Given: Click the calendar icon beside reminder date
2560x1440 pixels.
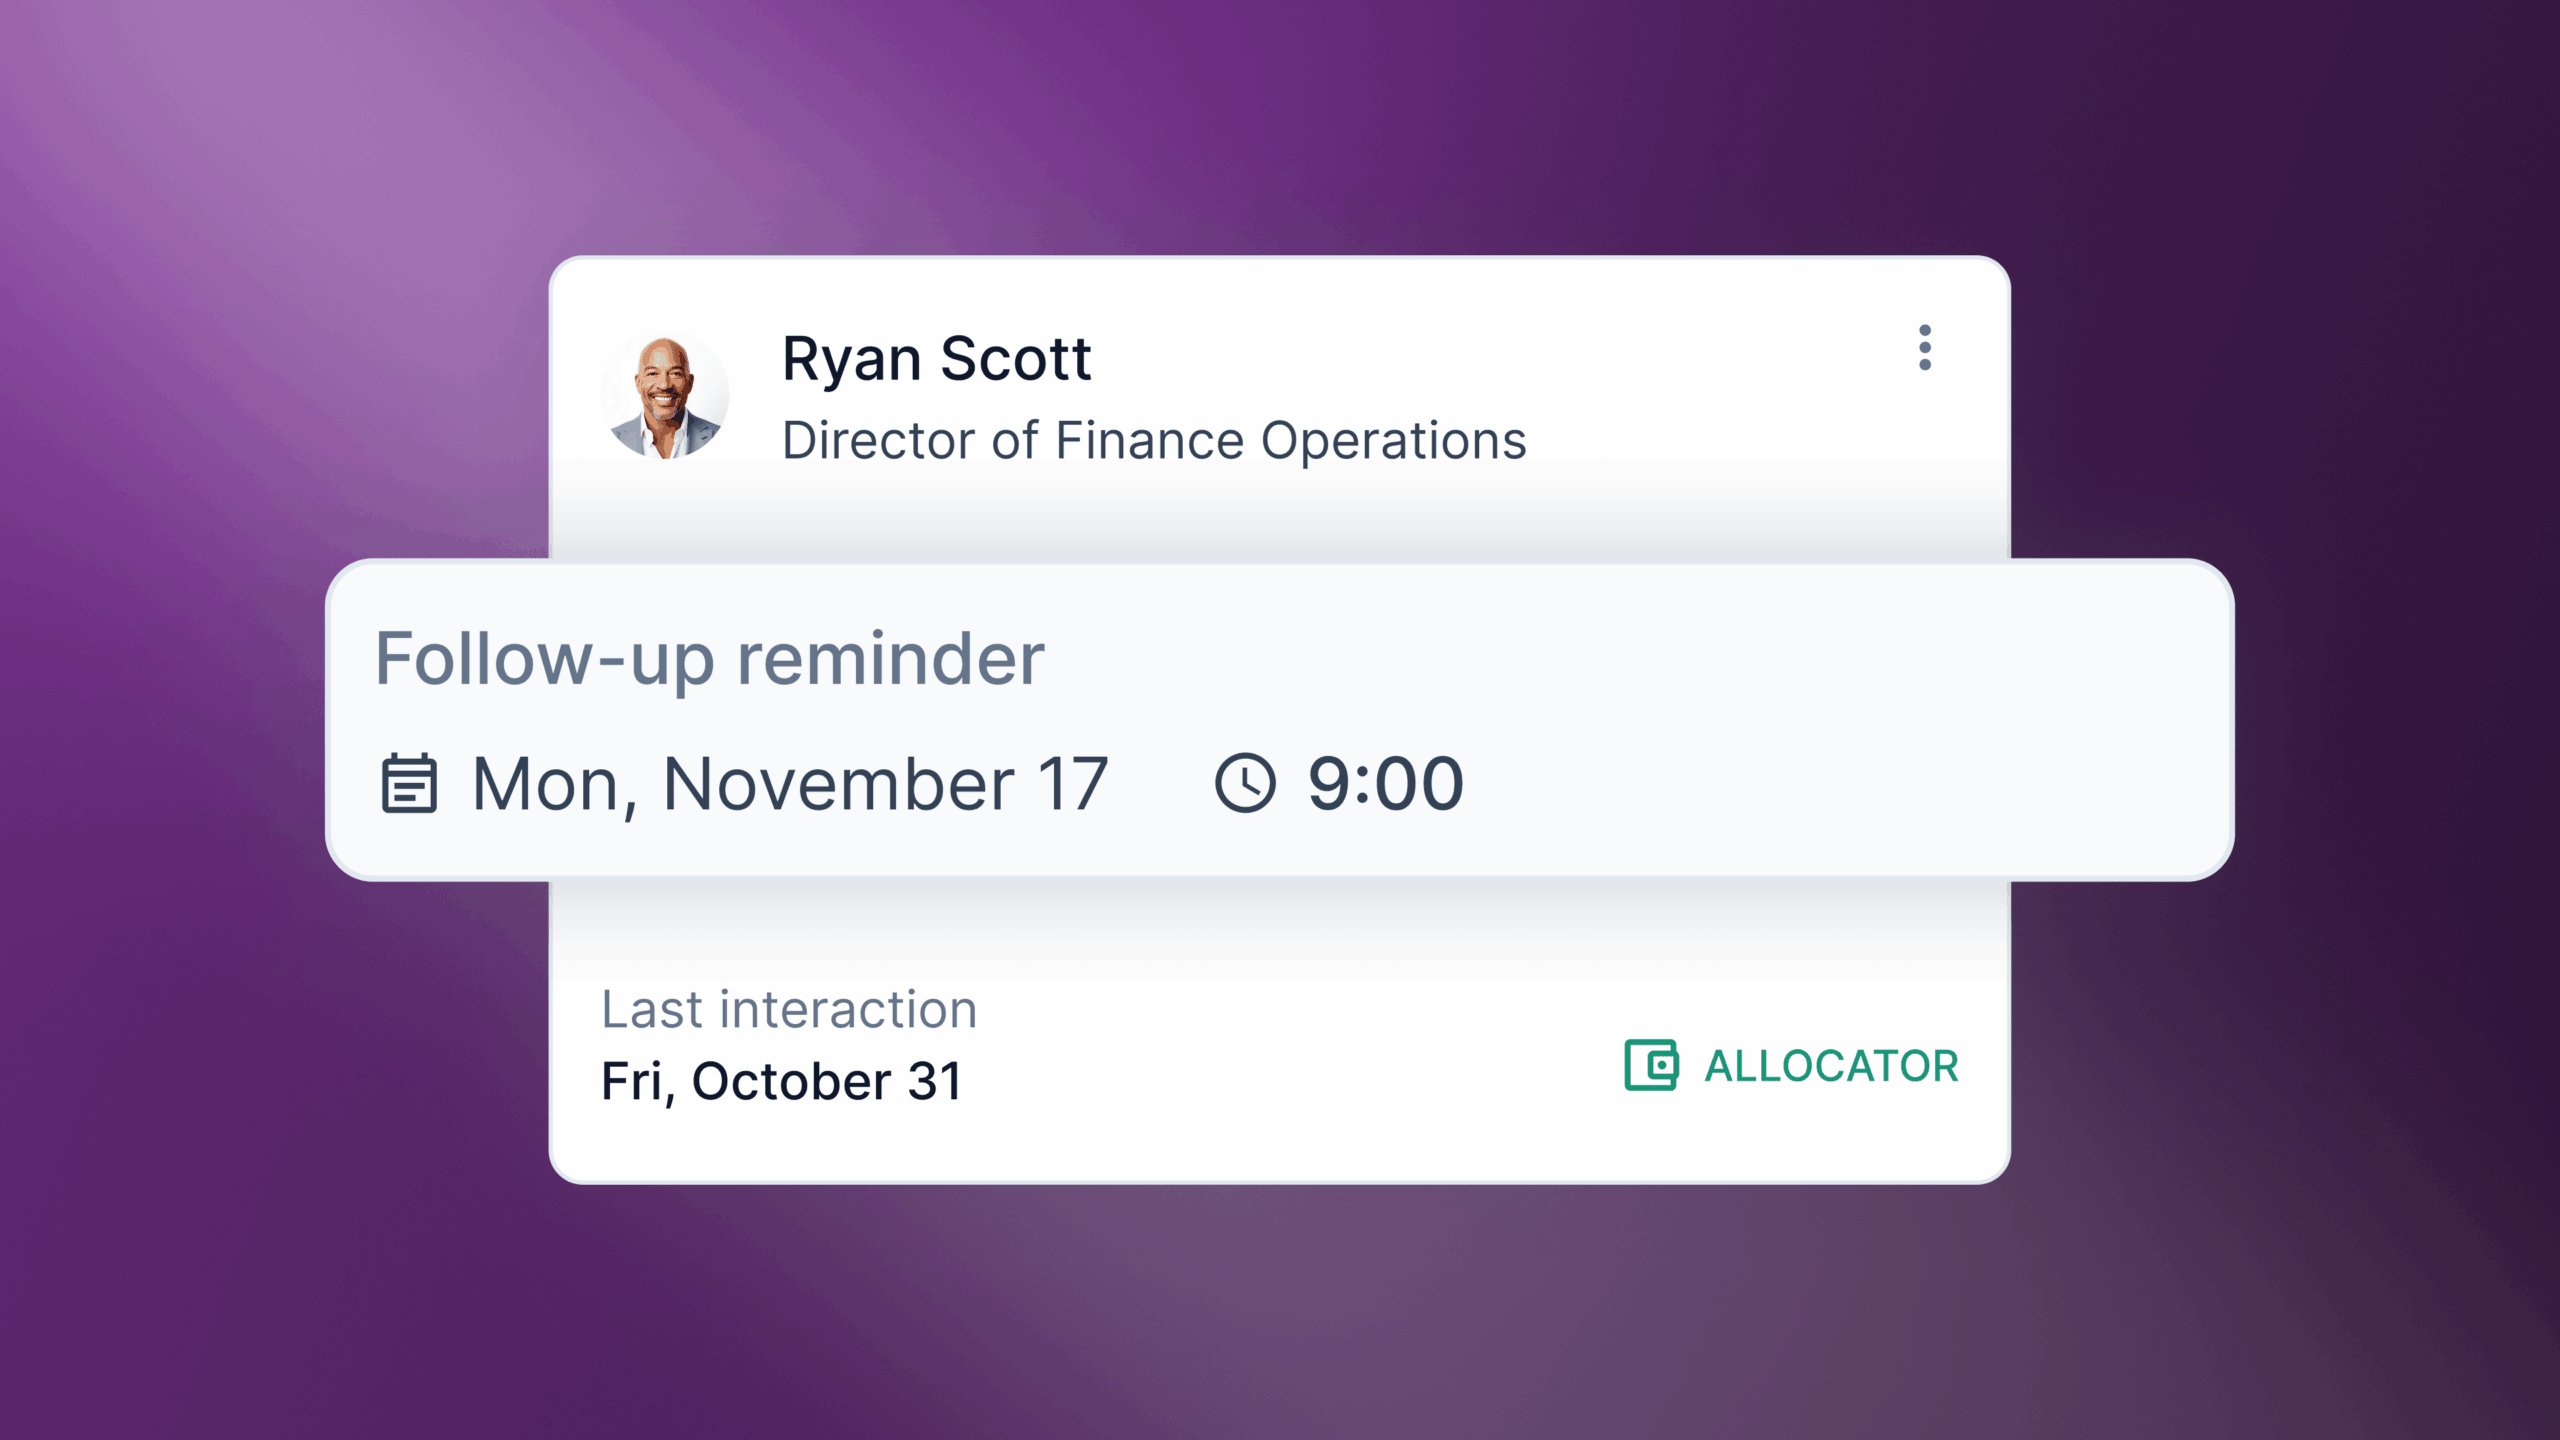Looking at the screenshot, I should pyautogui.click(x=409, y=783).
